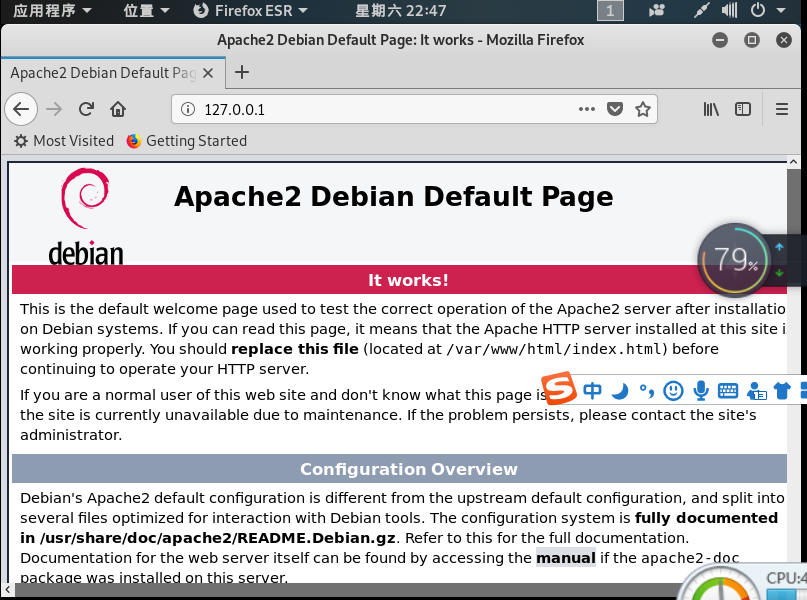The image size is (807, 600).
Task: Open the volume indicator in top panel
Action: point(729,10)
